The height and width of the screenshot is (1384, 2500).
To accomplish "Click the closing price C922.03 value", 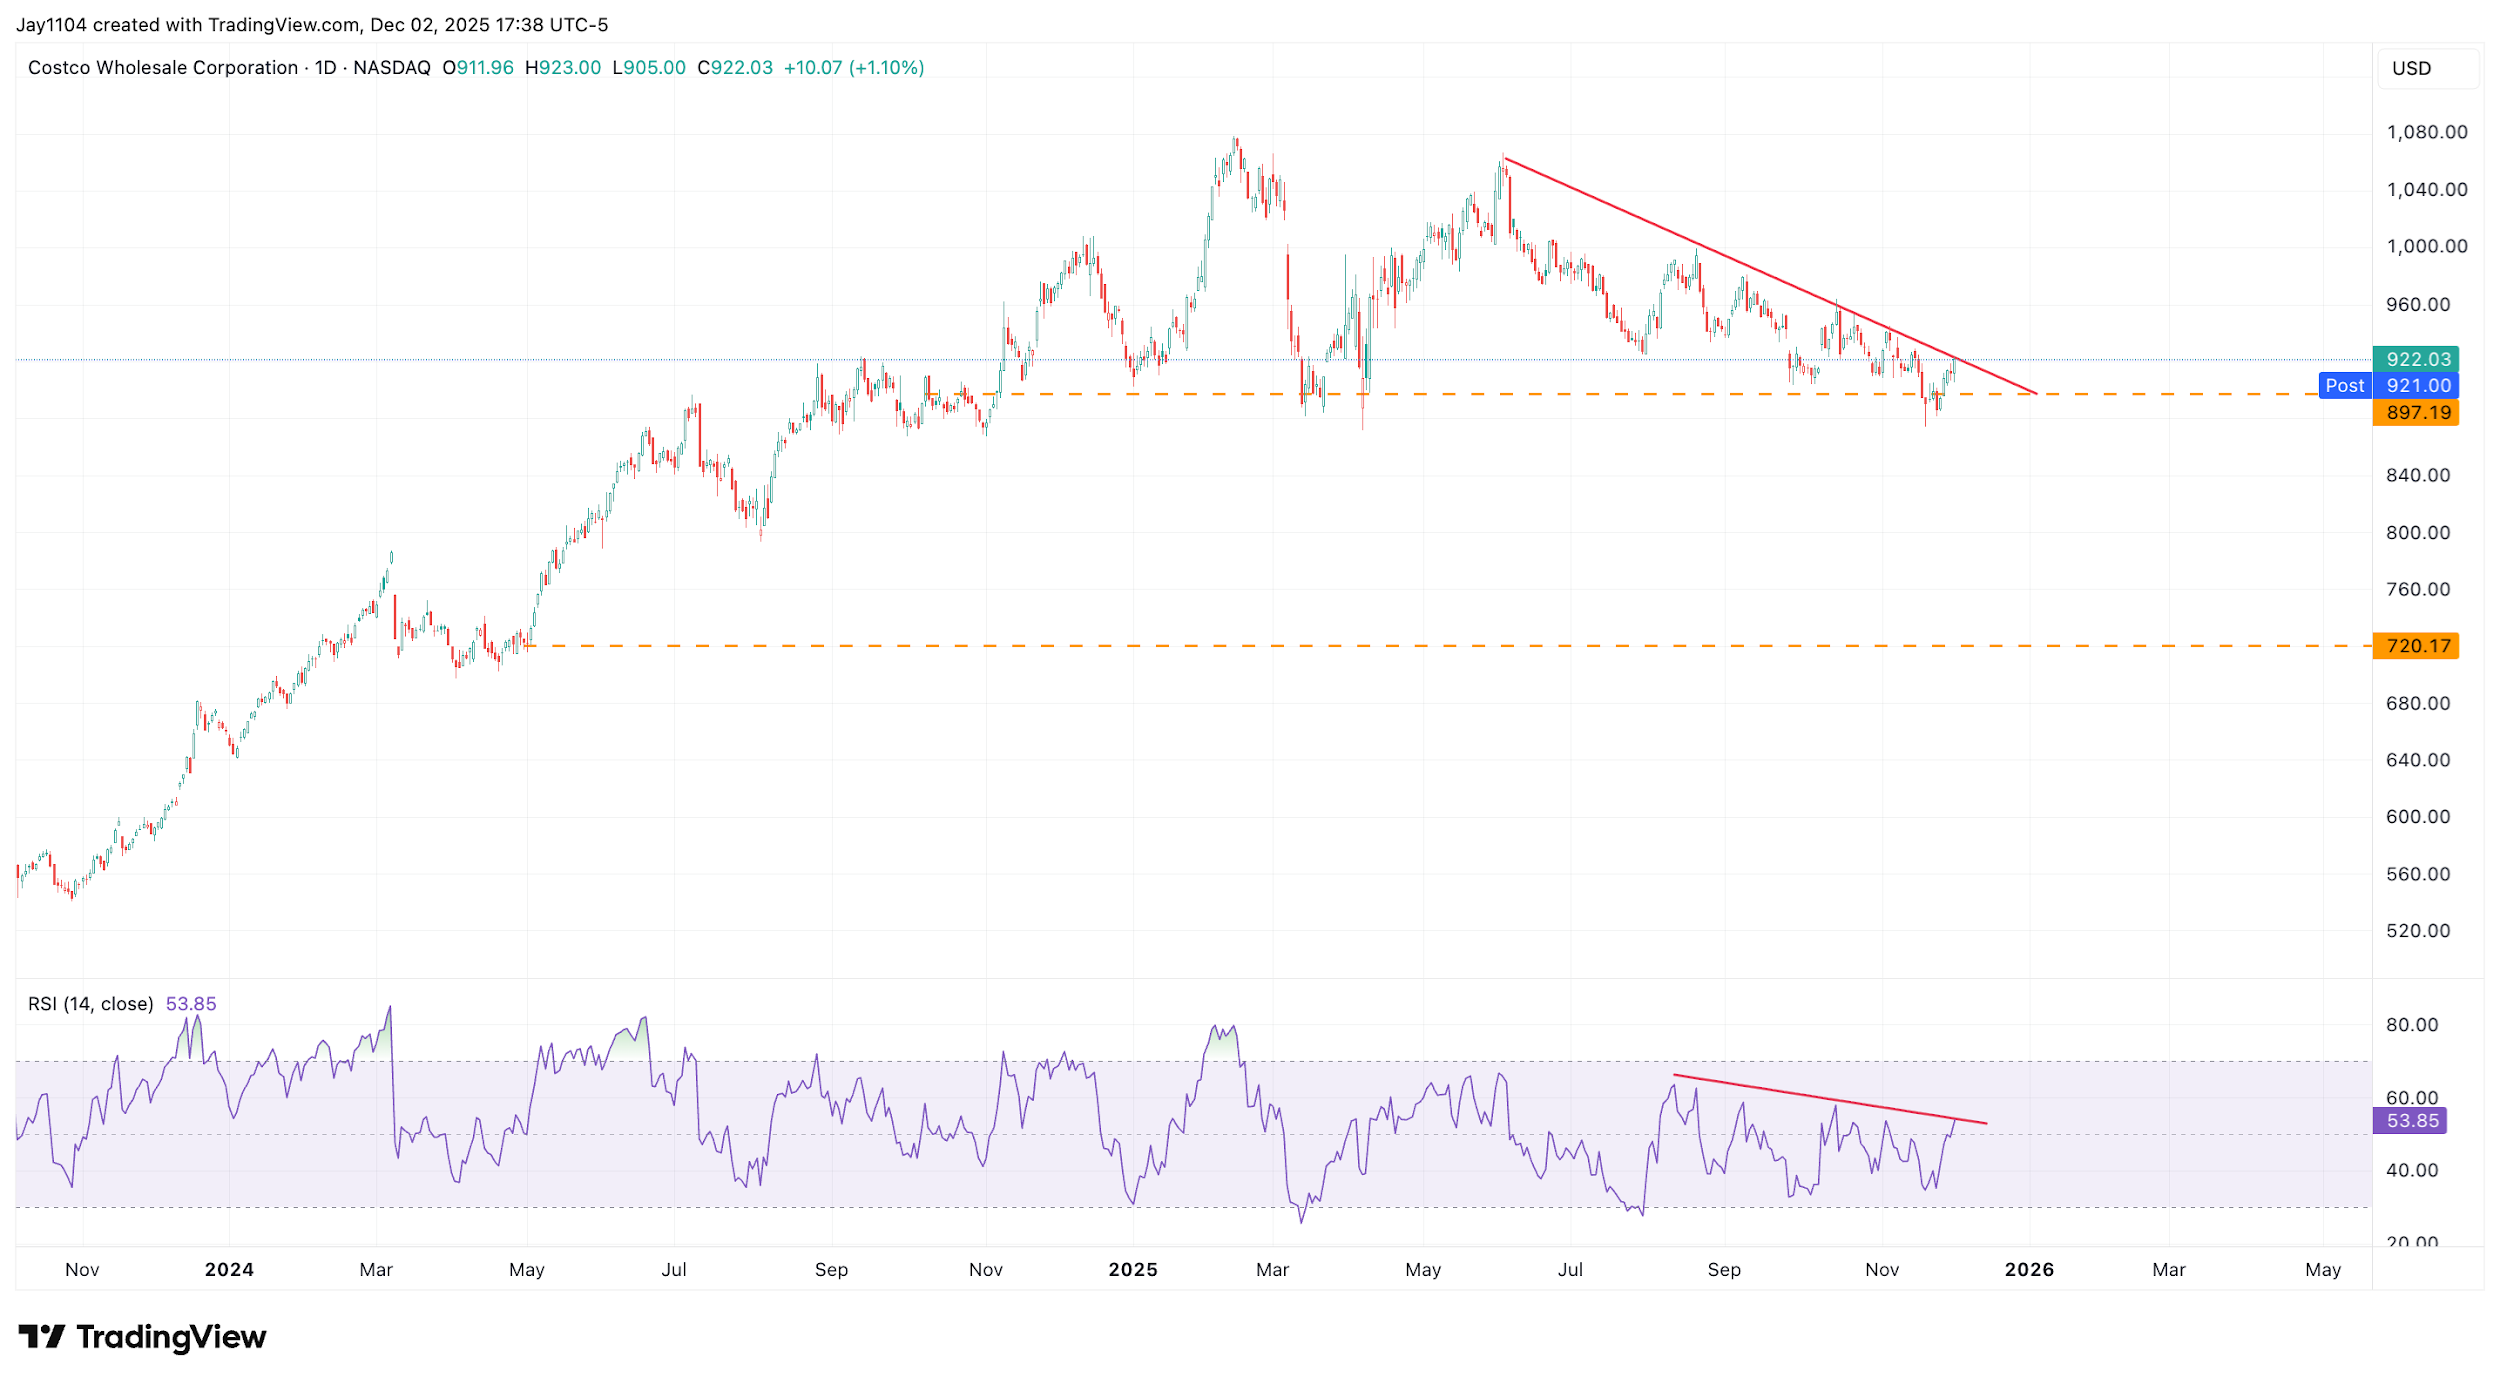I will [735, 67].
